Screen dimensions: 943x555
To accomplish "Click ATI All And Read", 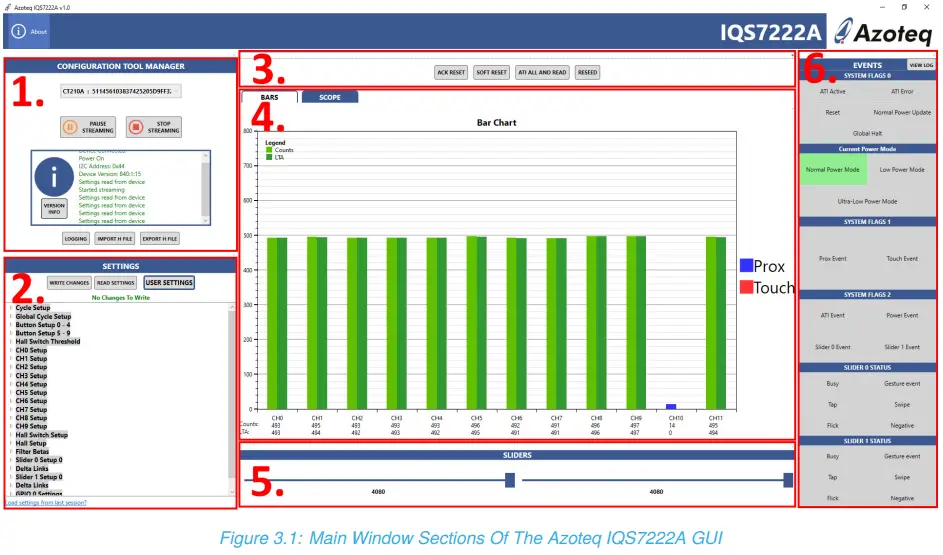I will 542,72.
